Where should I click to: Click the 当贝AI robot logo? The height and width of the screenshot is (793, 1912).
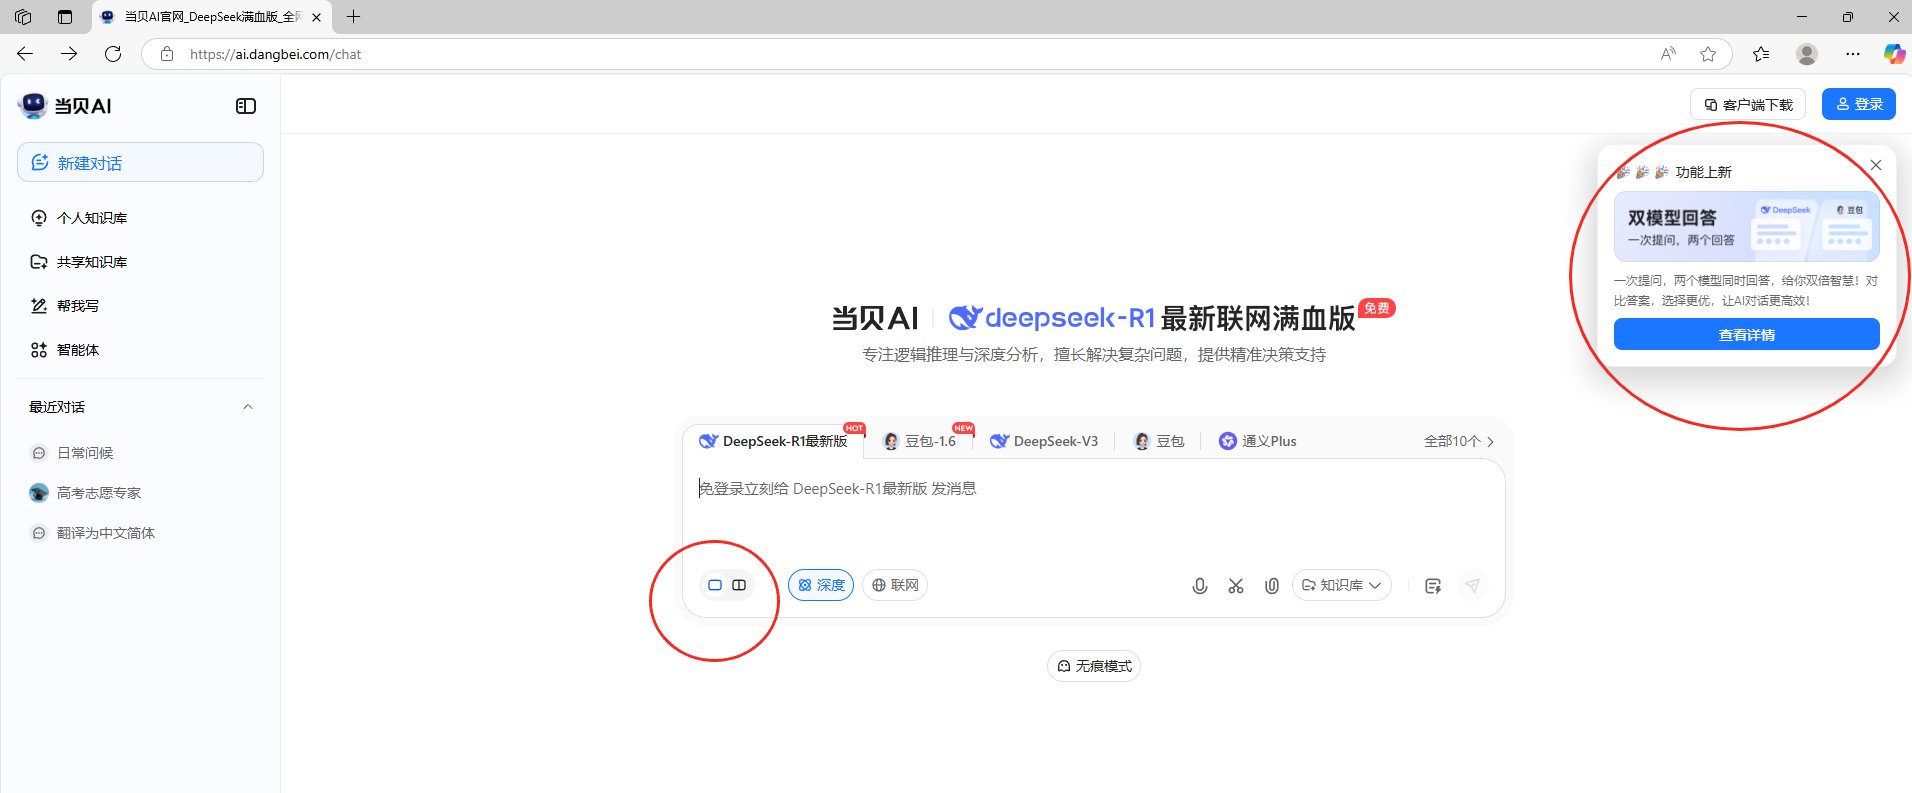(33, 105)
